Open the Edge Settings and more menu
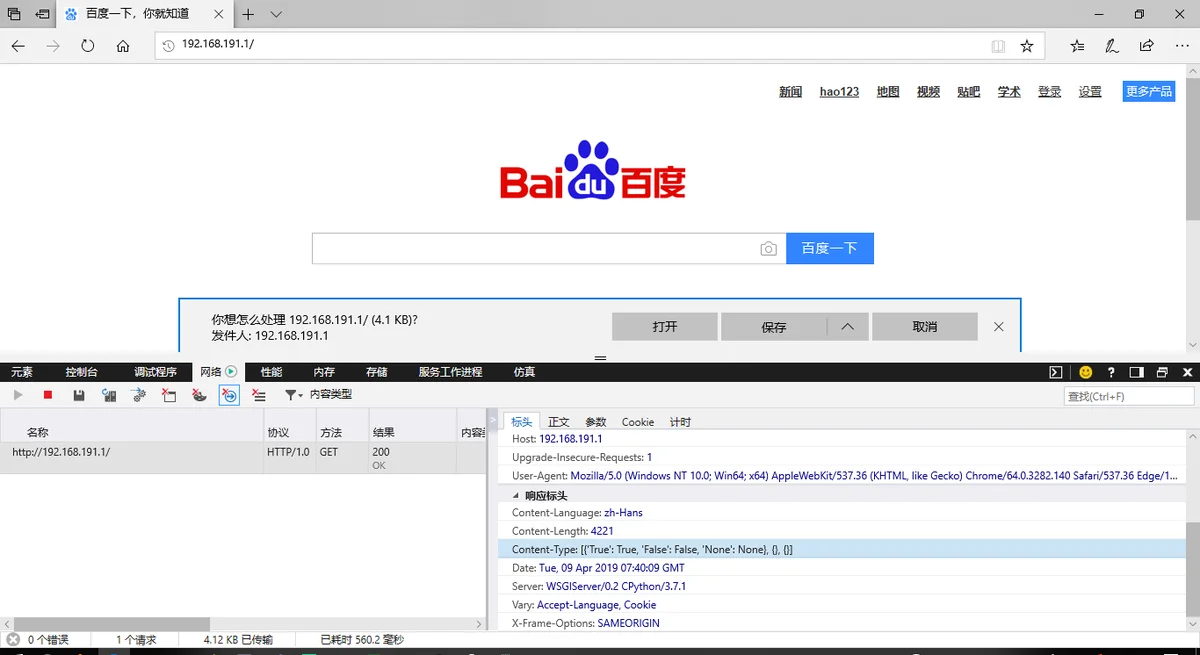The width and height of the screenshot is (1200, 655). [x=1181, y=46]
